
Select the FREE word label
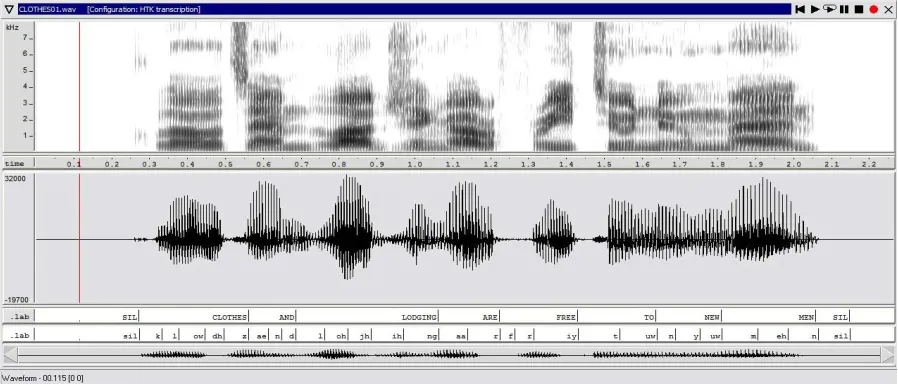click(566, 317)
